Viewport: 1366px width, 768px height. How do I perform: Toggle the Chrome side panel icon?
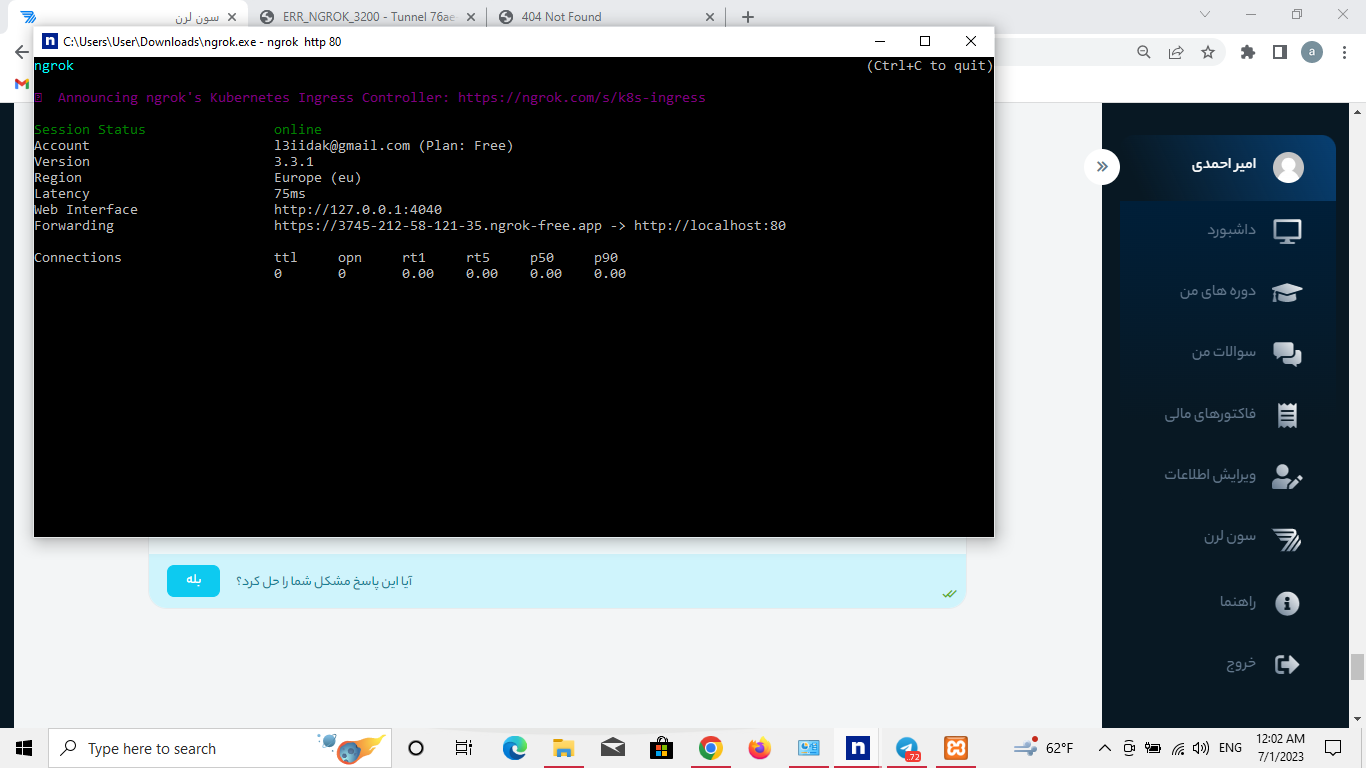1279,52
